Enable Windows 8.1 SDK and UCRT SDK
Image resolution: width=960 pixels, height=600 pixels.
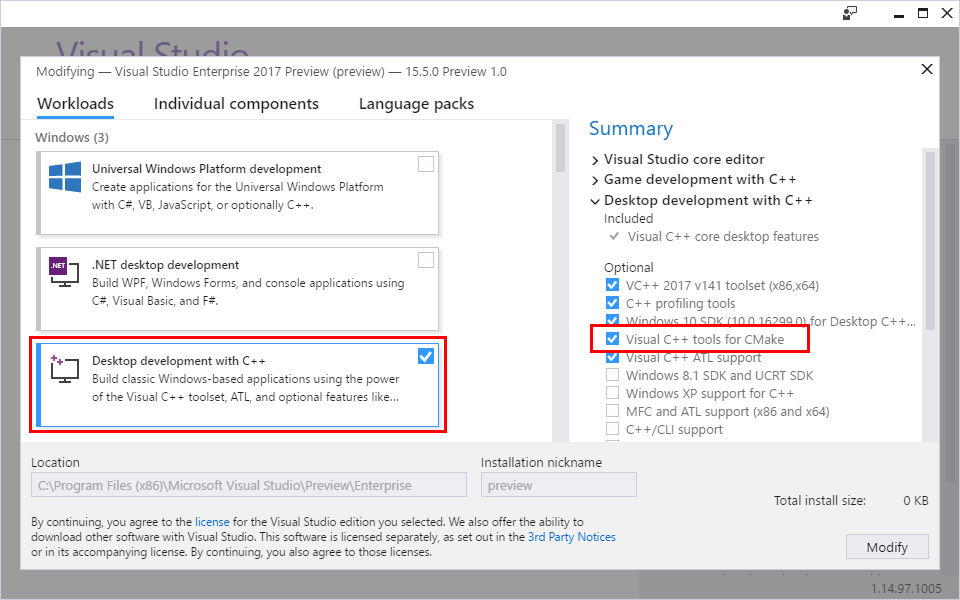[x=612, y=375]
